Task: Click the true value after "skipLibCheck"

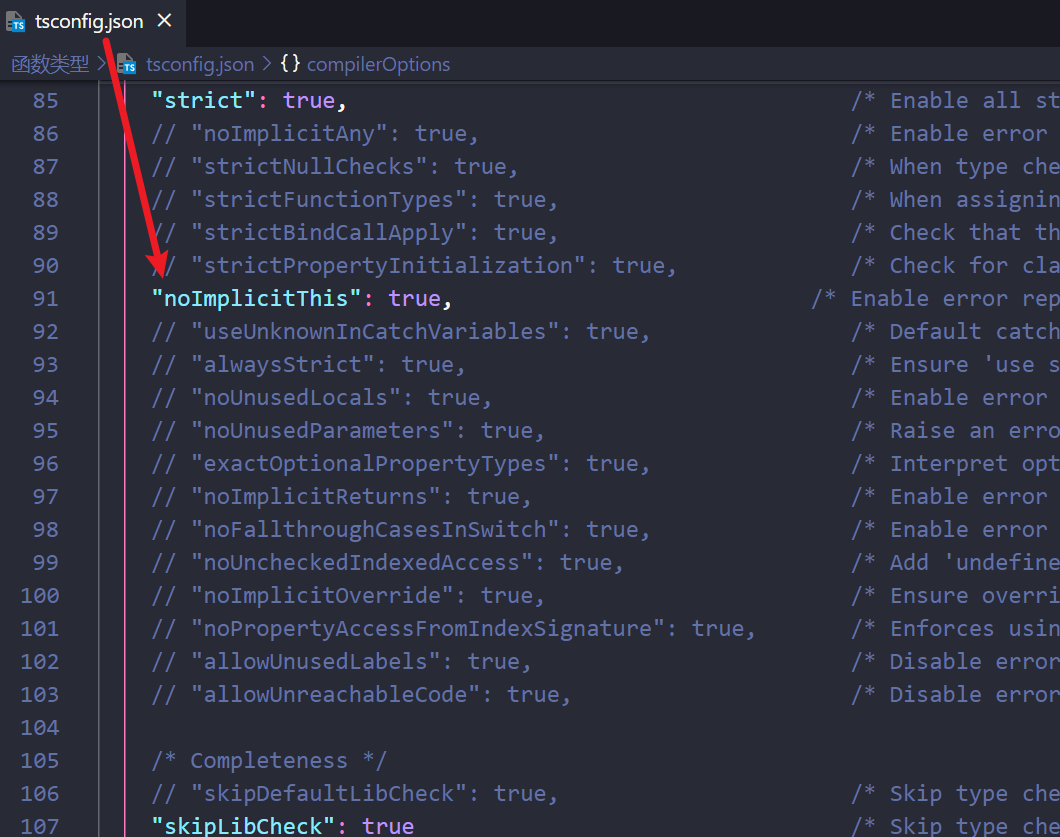Action: tap(388, 827)
